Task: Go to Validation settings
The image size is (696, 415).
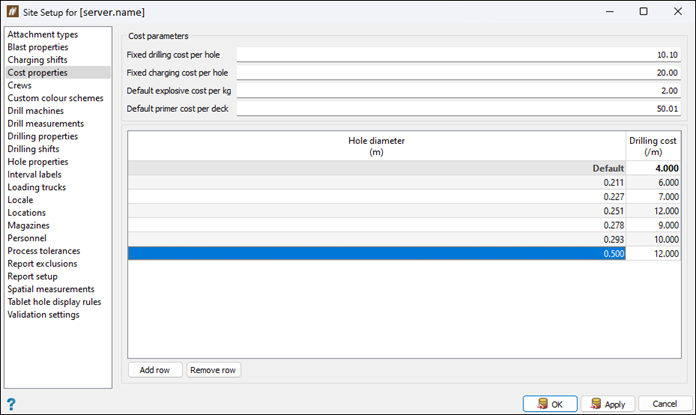Action: coord(43,315)
